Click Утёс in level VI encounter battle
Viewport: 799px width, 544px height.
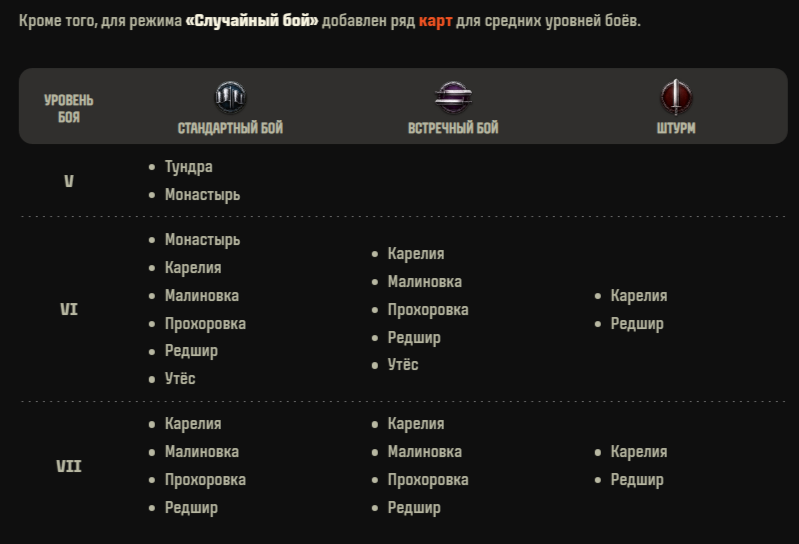point(403,365)
